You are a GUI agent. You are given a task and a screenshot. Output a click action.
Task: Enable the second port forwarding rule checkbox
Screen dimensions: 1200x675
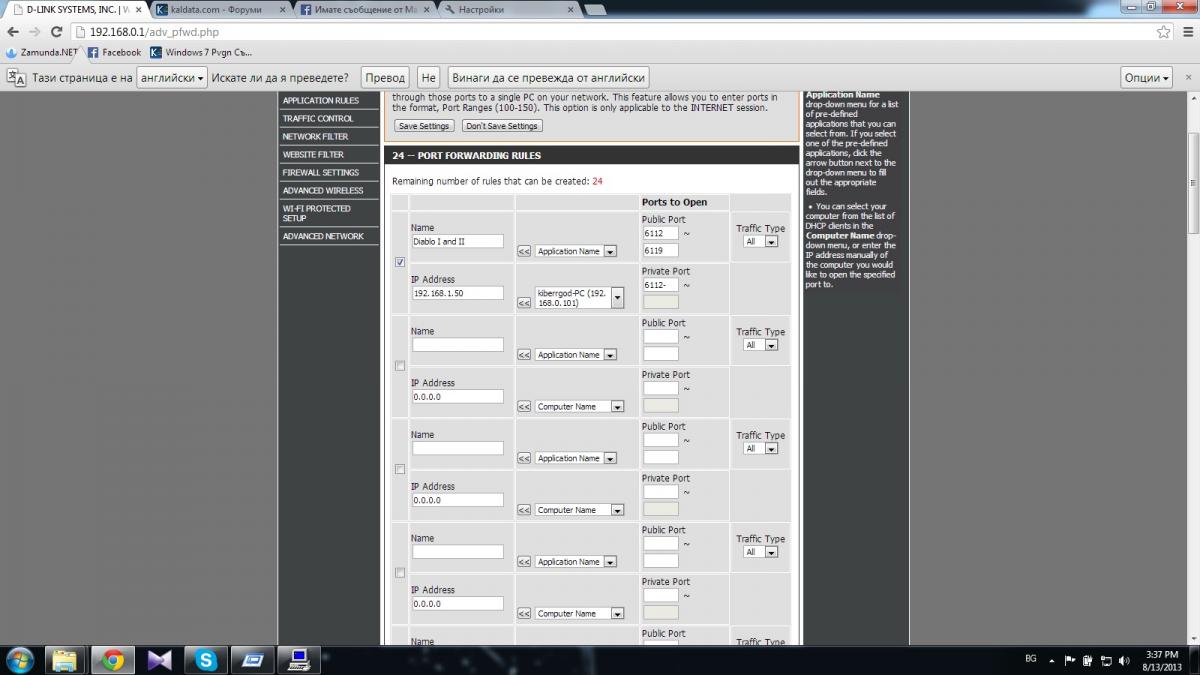click(400, 366)
